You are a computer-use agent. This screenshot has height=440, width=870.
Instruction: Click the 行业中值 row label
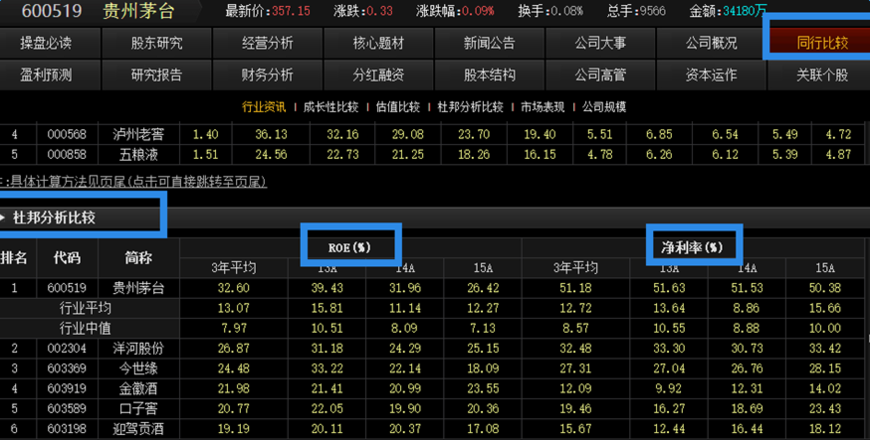click(85, 328)
